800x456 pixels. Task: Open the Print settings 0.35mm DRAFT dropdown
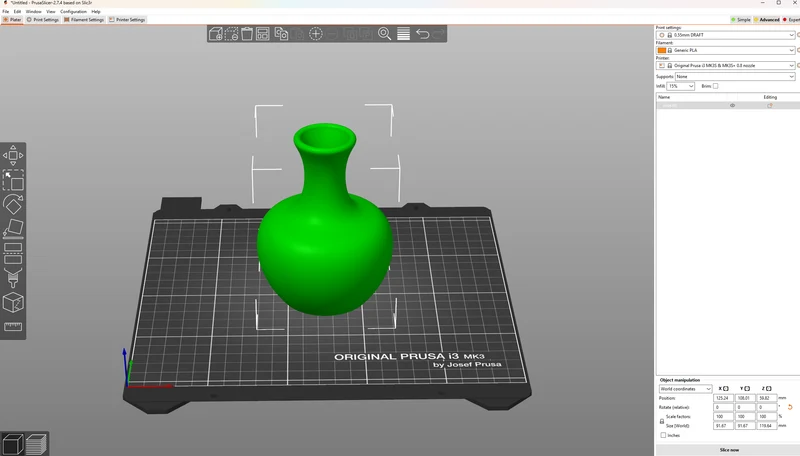(726, 35)
